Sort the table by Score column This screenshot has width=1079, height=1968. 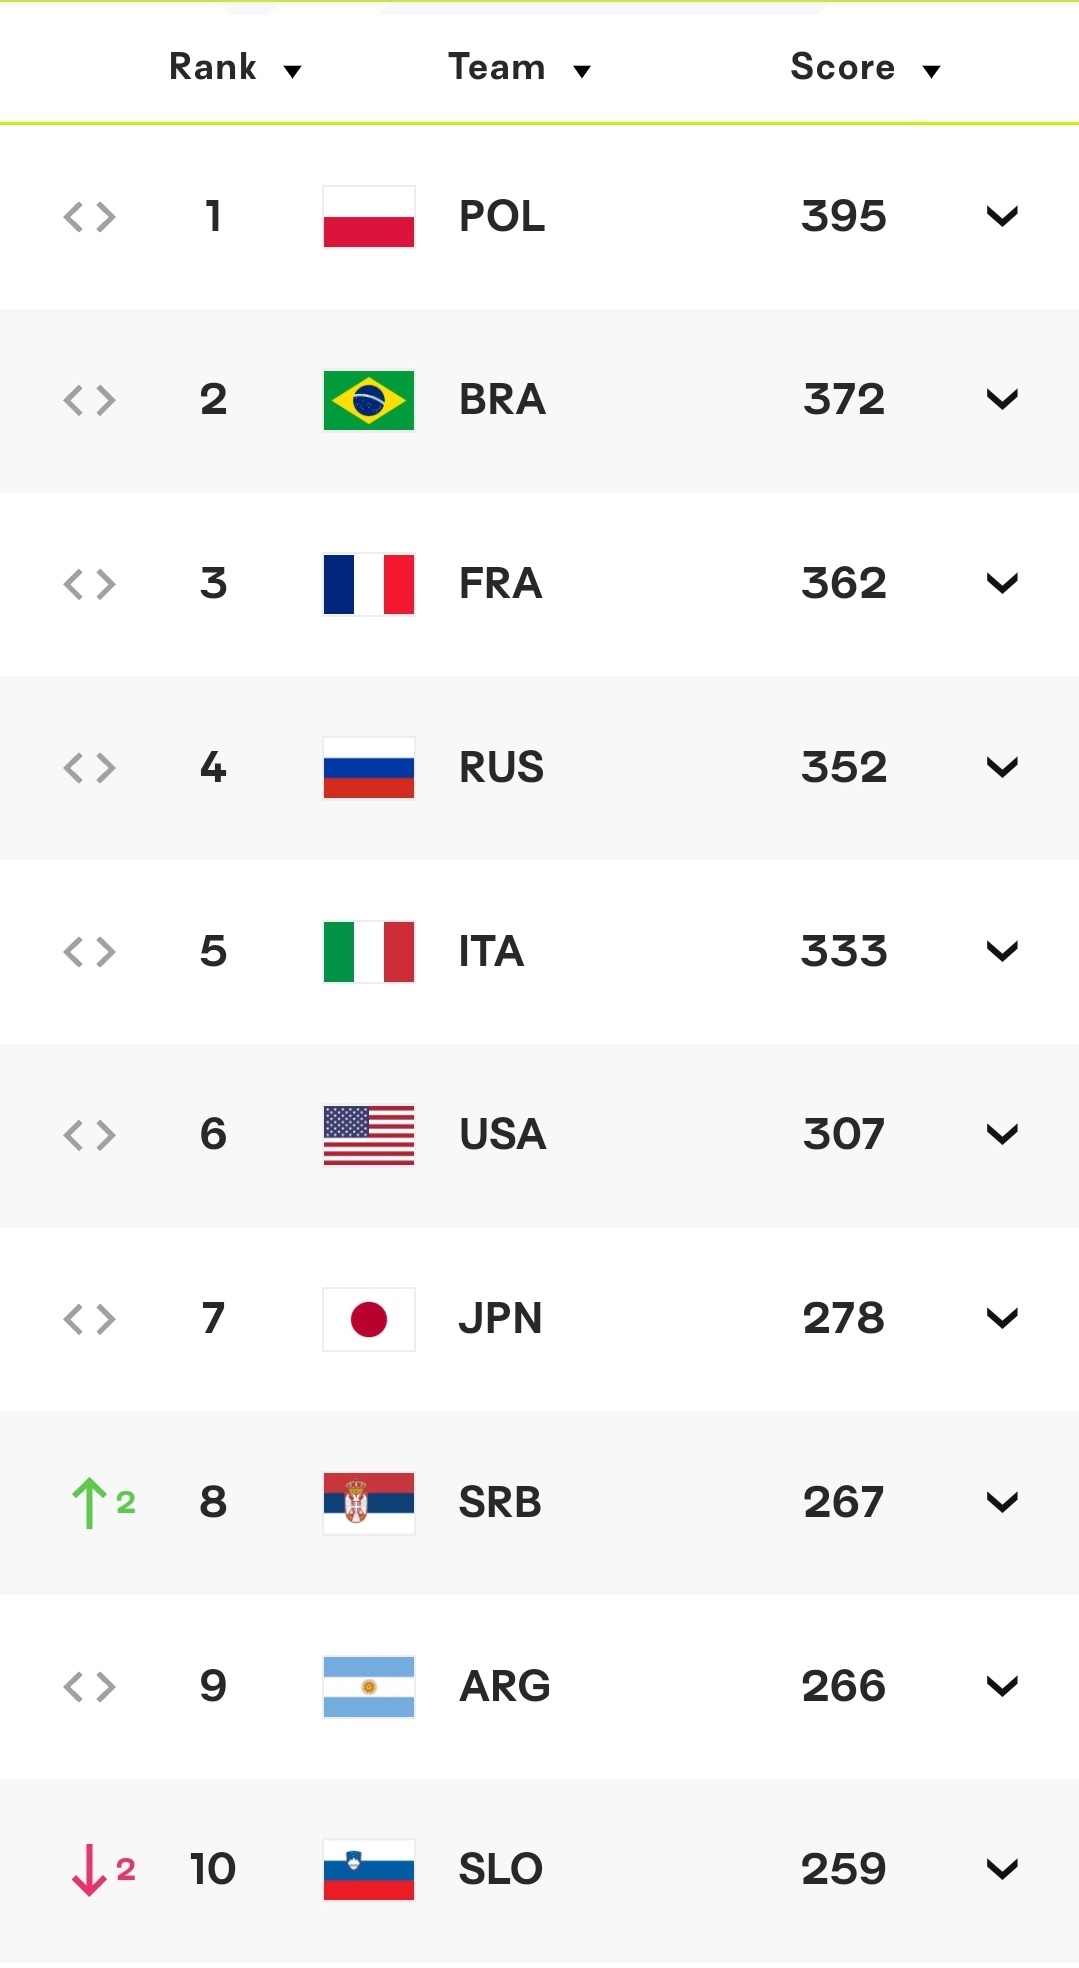865,67
